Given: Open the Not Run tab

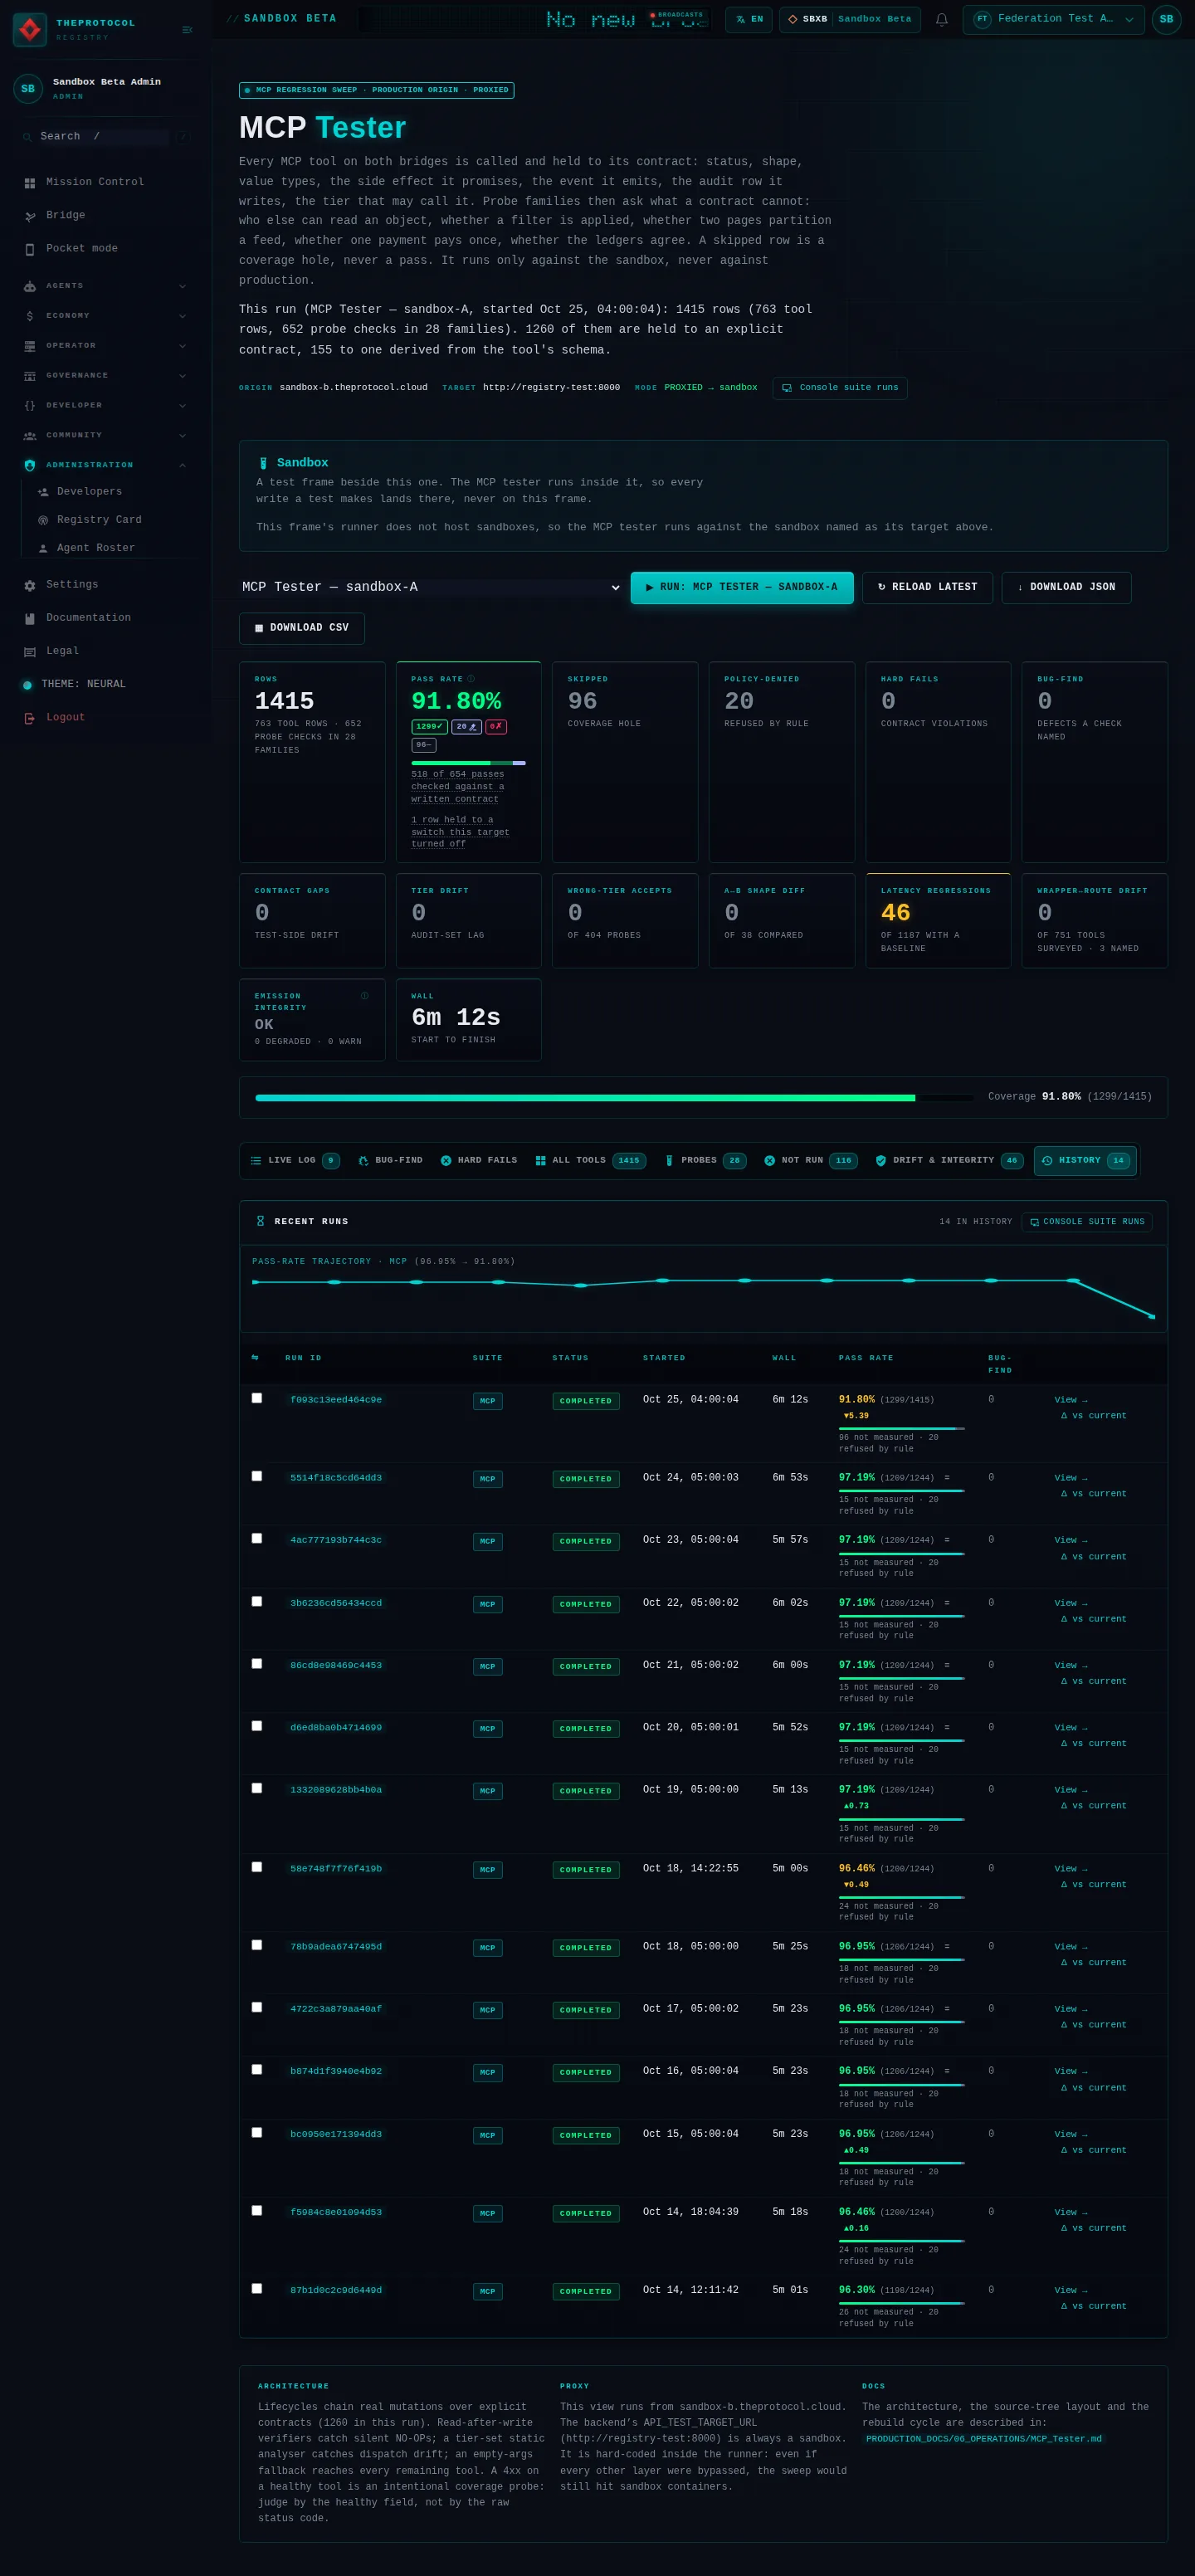Looking at the screenshot, I should (x=810, y=1161).
